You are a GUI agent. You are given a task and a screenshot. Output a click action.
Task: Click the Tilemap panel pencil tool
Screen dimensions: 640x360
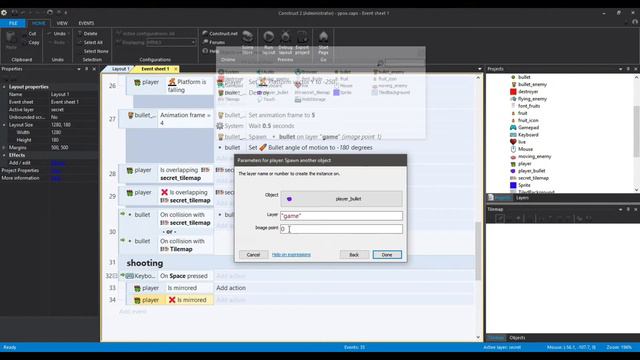[500, 218]
